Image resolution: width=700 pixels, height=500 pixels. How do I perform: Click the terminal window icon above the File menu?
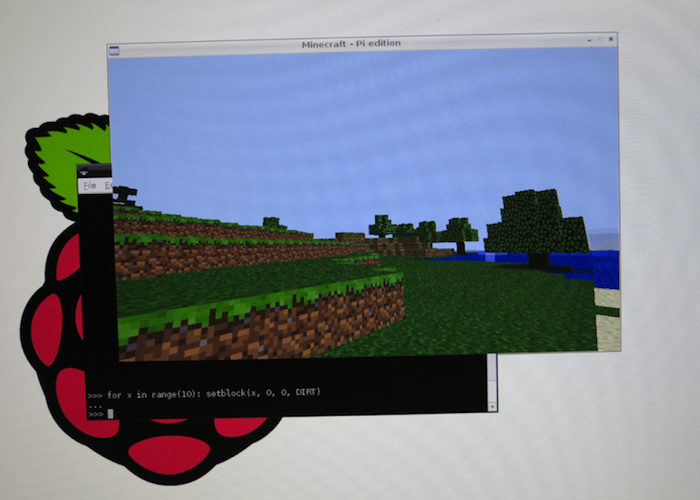tap(84, 172)
